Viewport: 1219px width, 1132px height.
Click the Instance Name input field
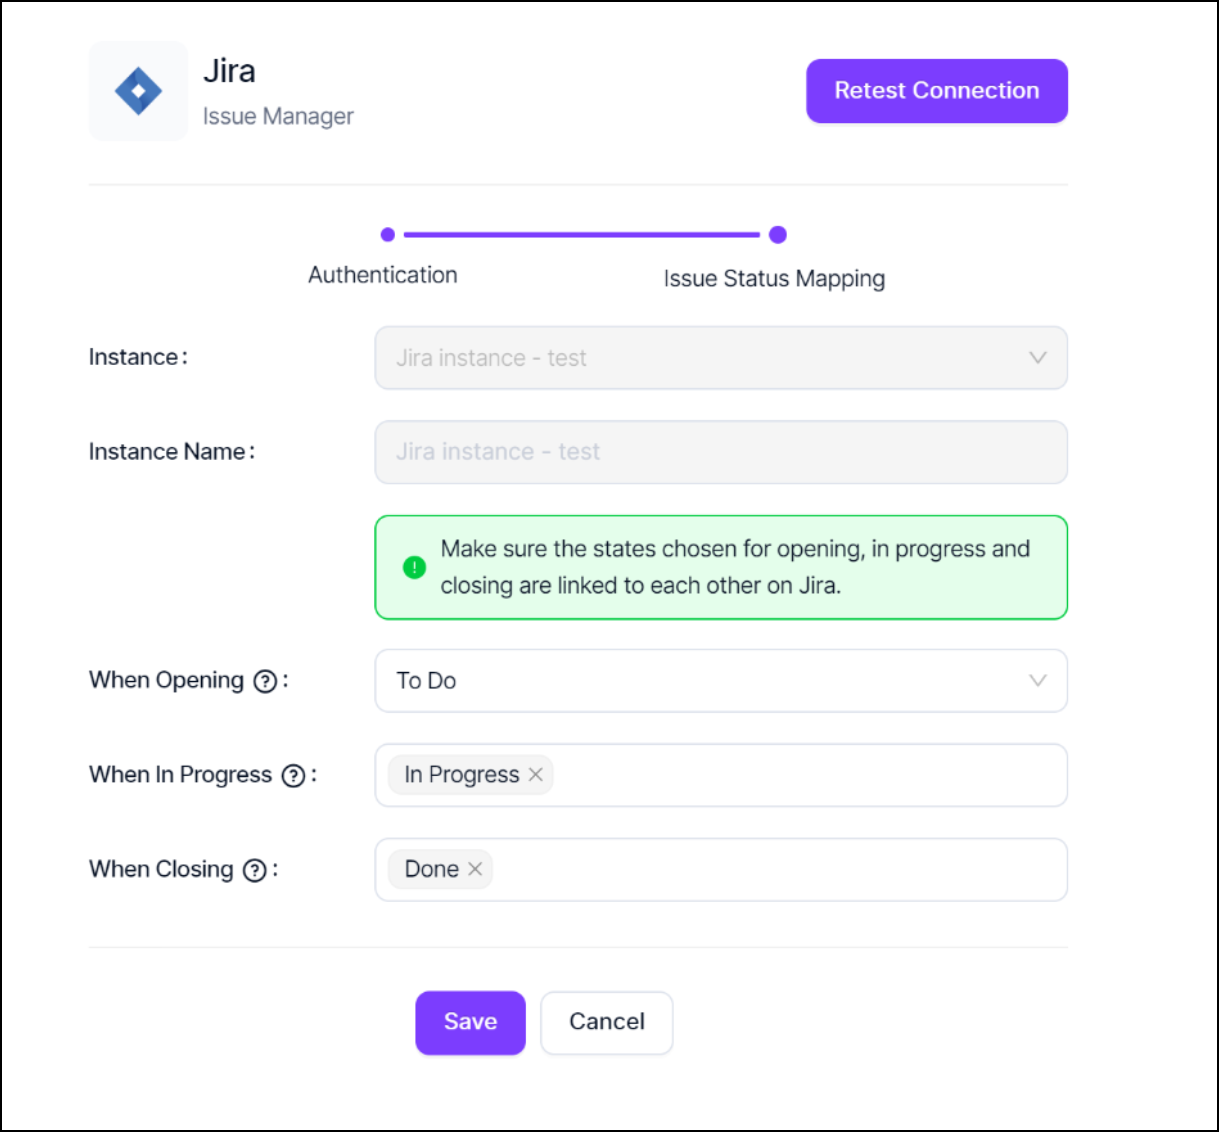pos(720,452)
